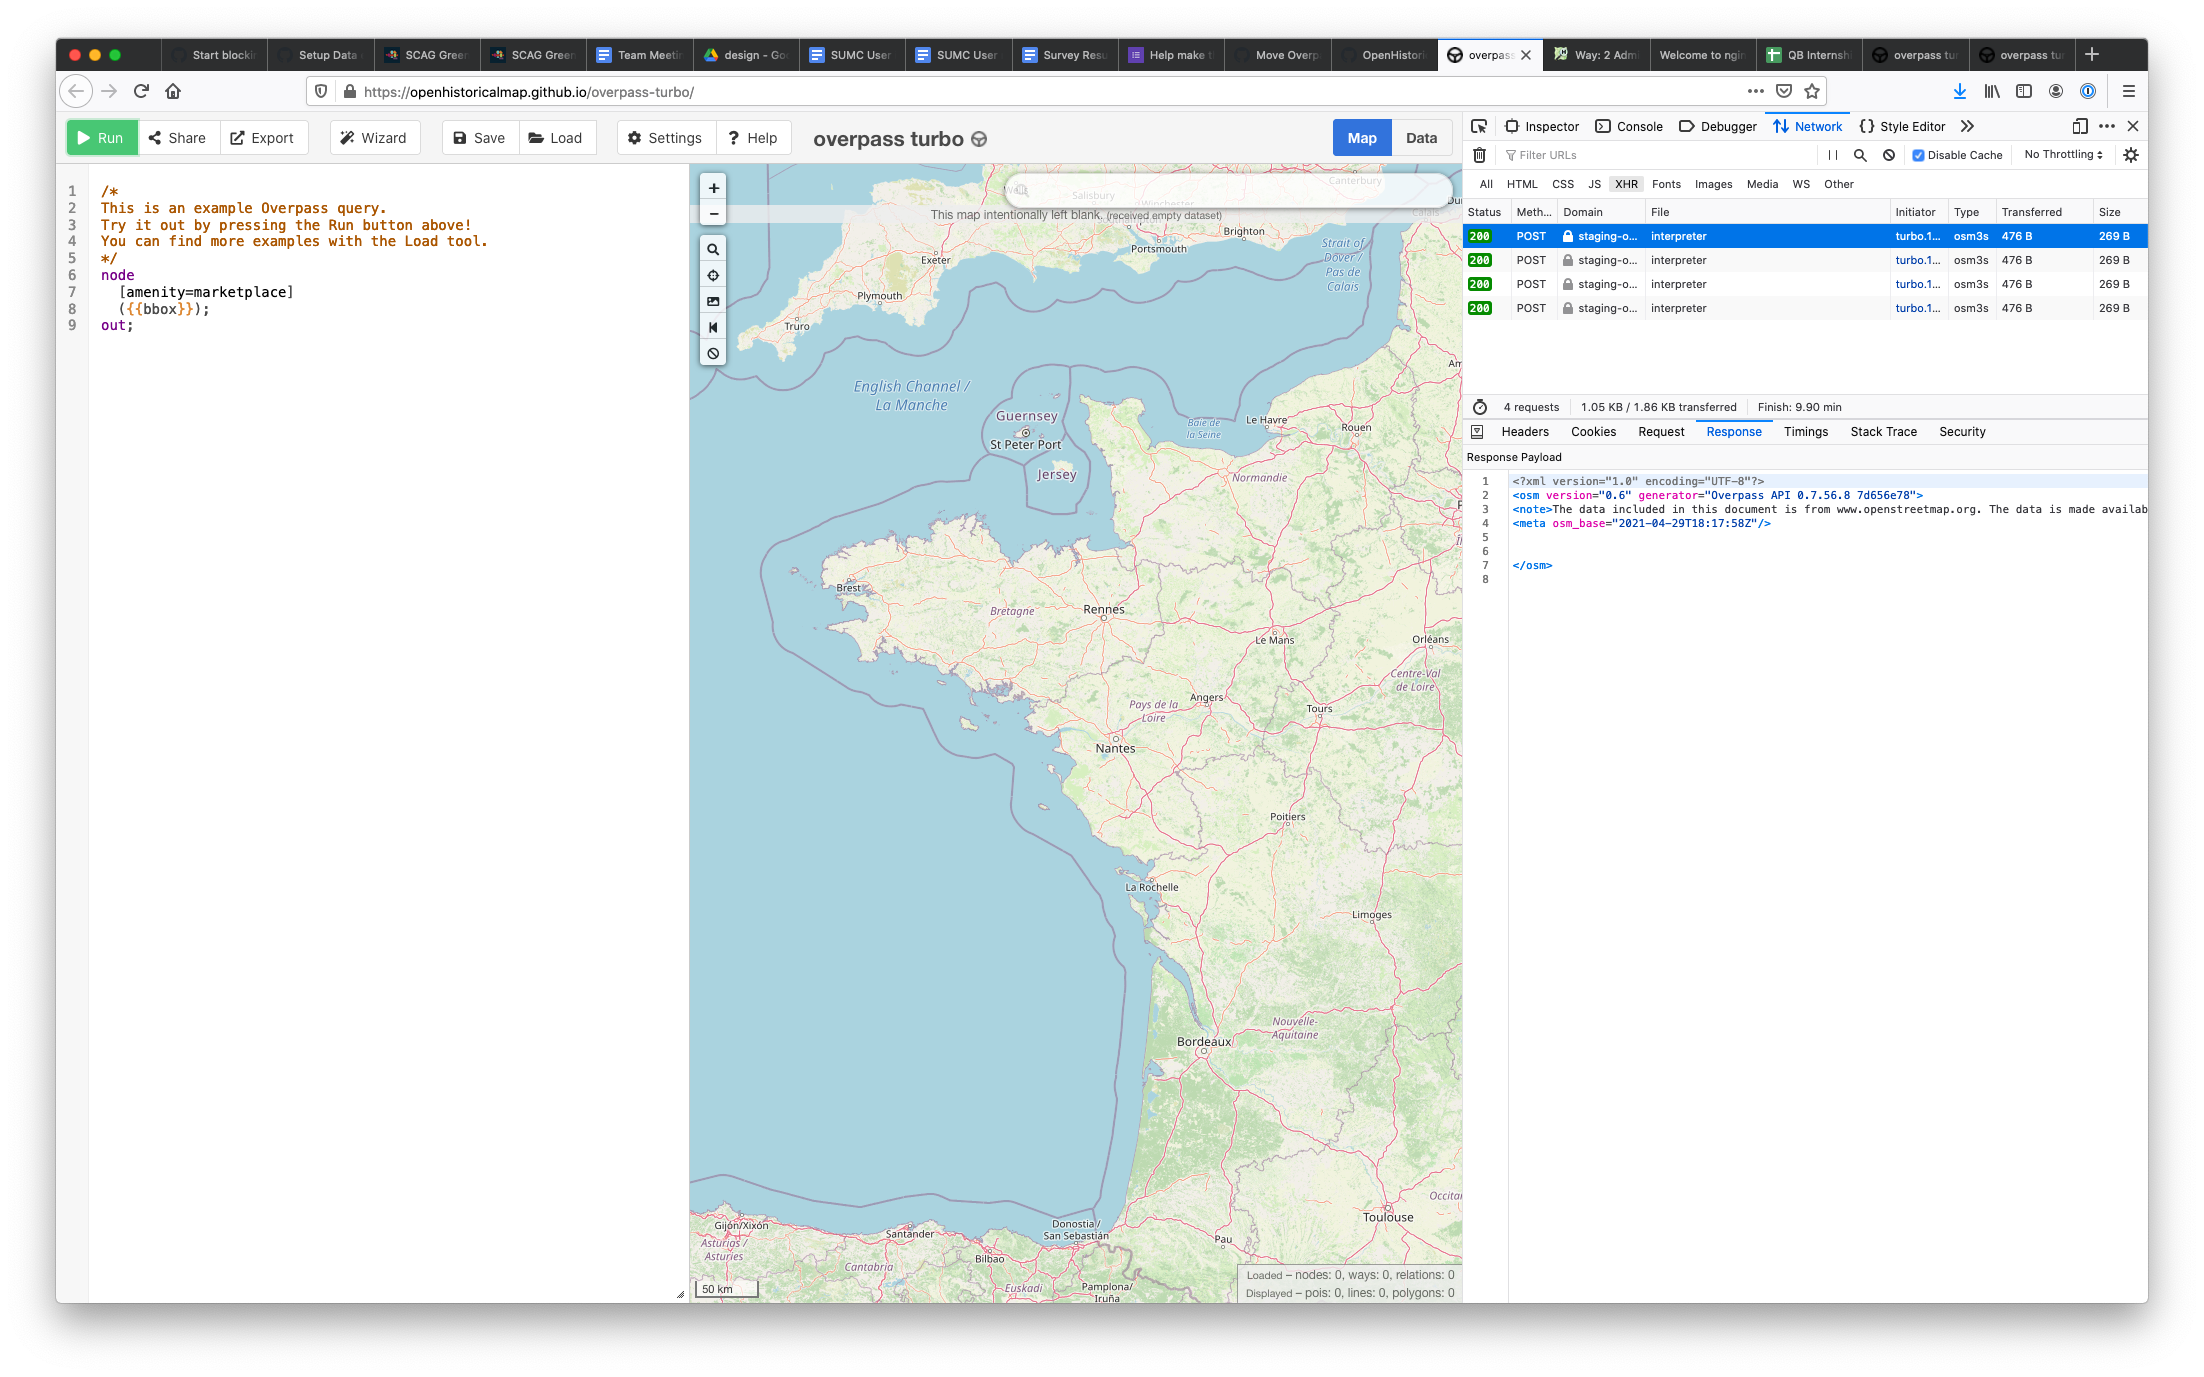Open the query Wizard
2204x1377 pixels.
coord(375,137)
